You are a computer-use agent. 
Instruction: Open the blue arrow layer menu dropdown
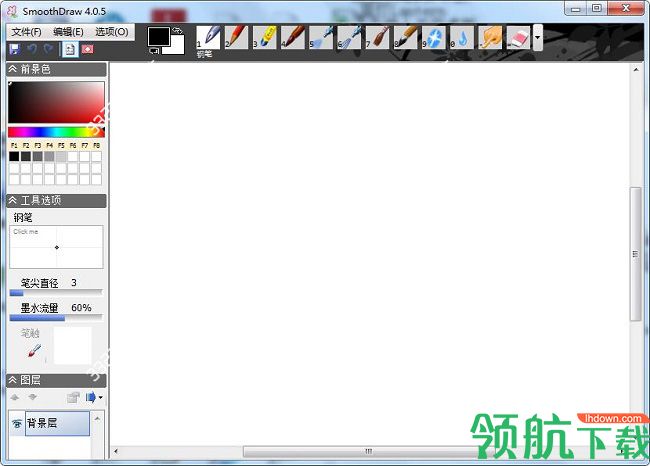tap(94, 397)
